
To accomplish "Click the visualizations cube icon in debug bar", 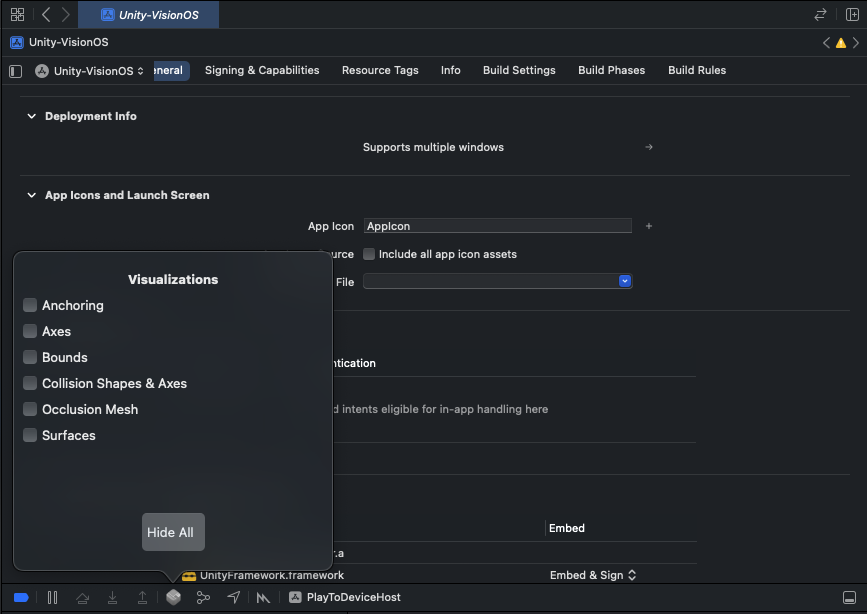I will tap(173, 597).
